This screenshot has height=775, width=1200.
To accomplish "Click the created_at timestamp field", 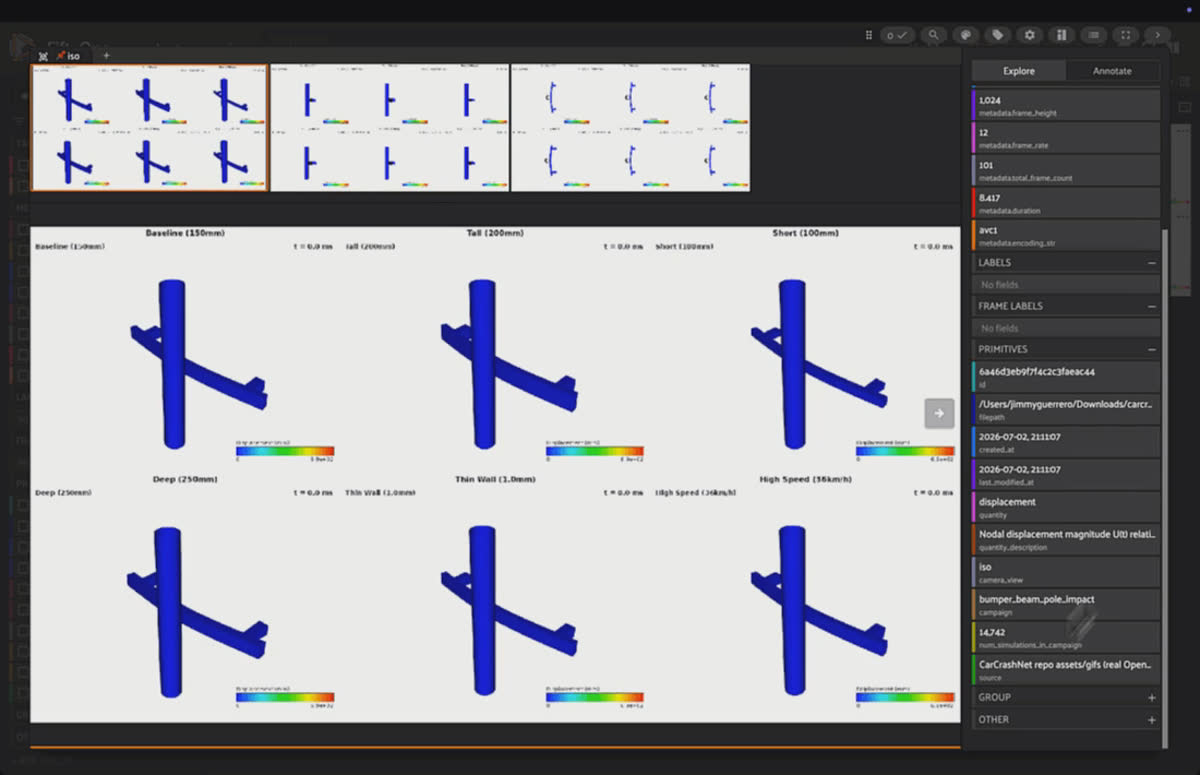I will (x=1066, y=442).
